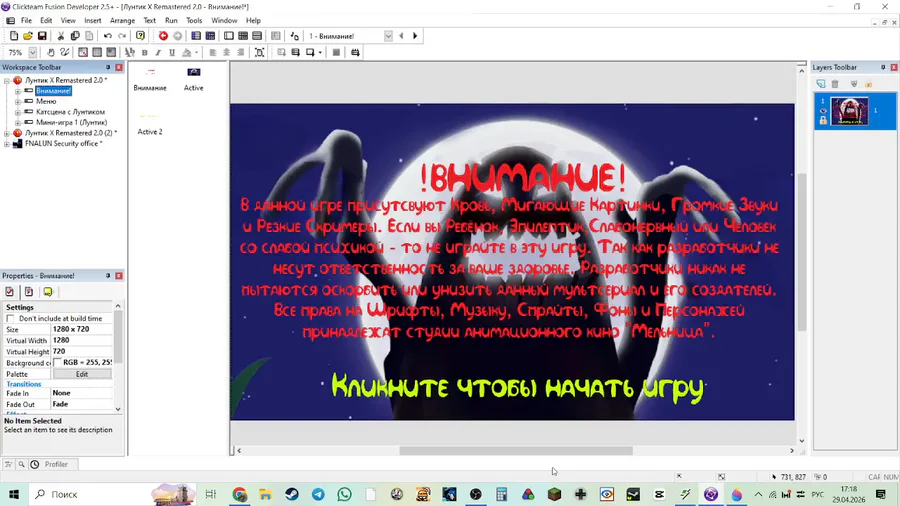Open the Frame editor toolbar icon
900x506 pixels.
coord(228,36)
